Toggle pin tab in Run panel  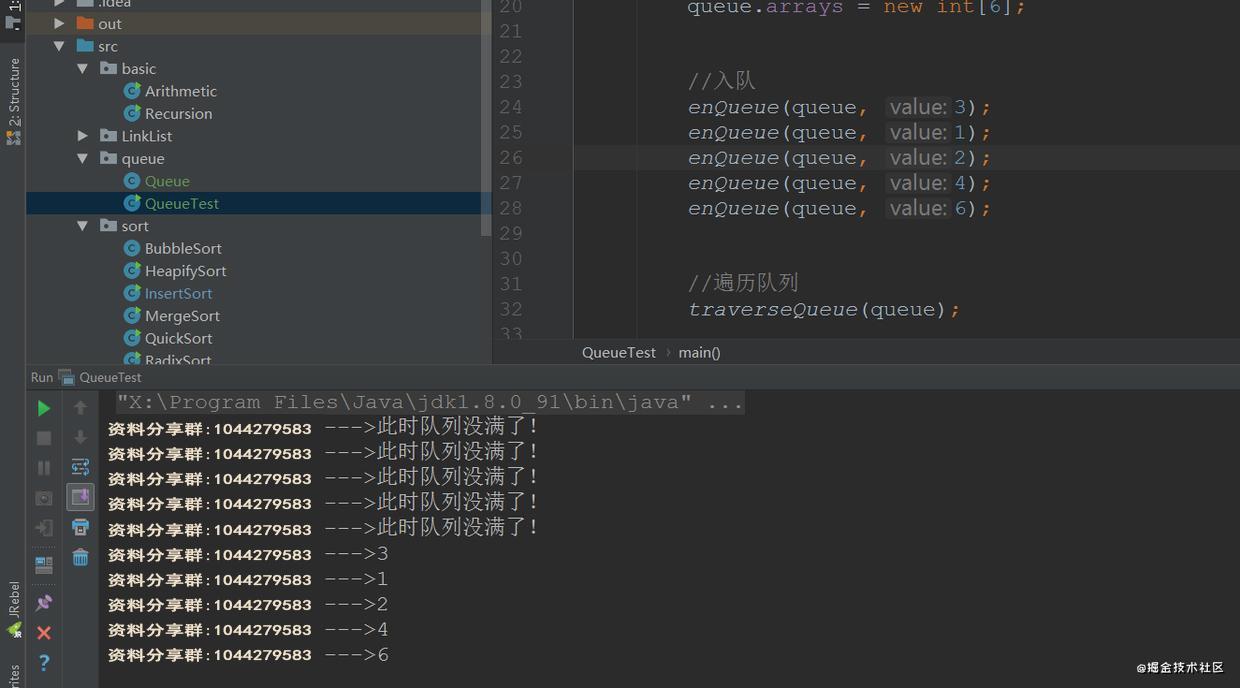point(43,603)
